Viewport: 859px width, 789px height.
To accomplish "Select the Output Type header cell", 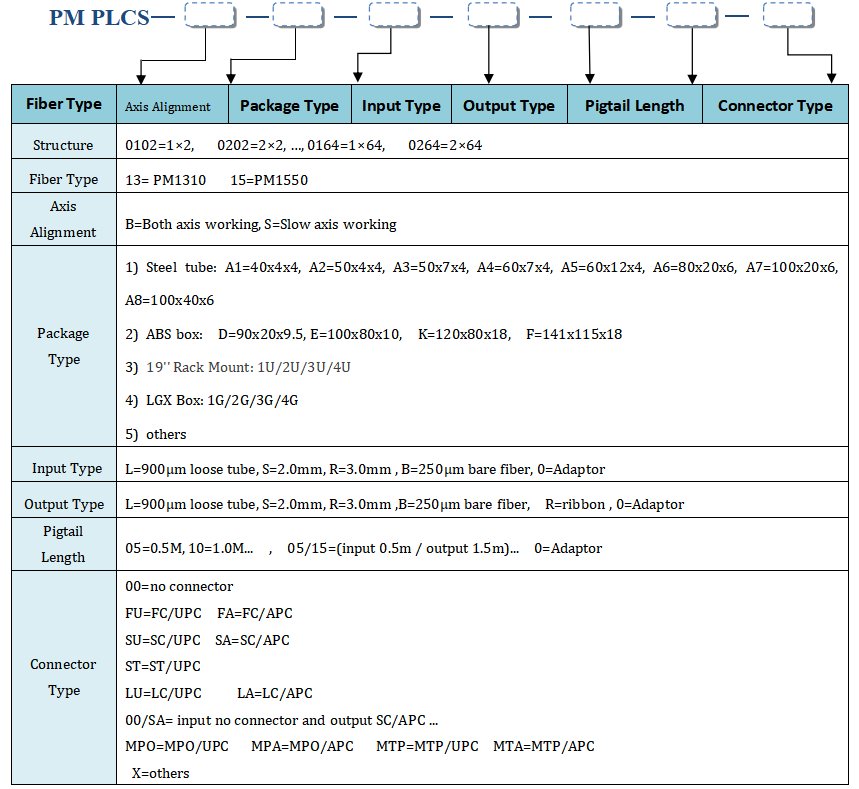I will (x=509, y=105).
